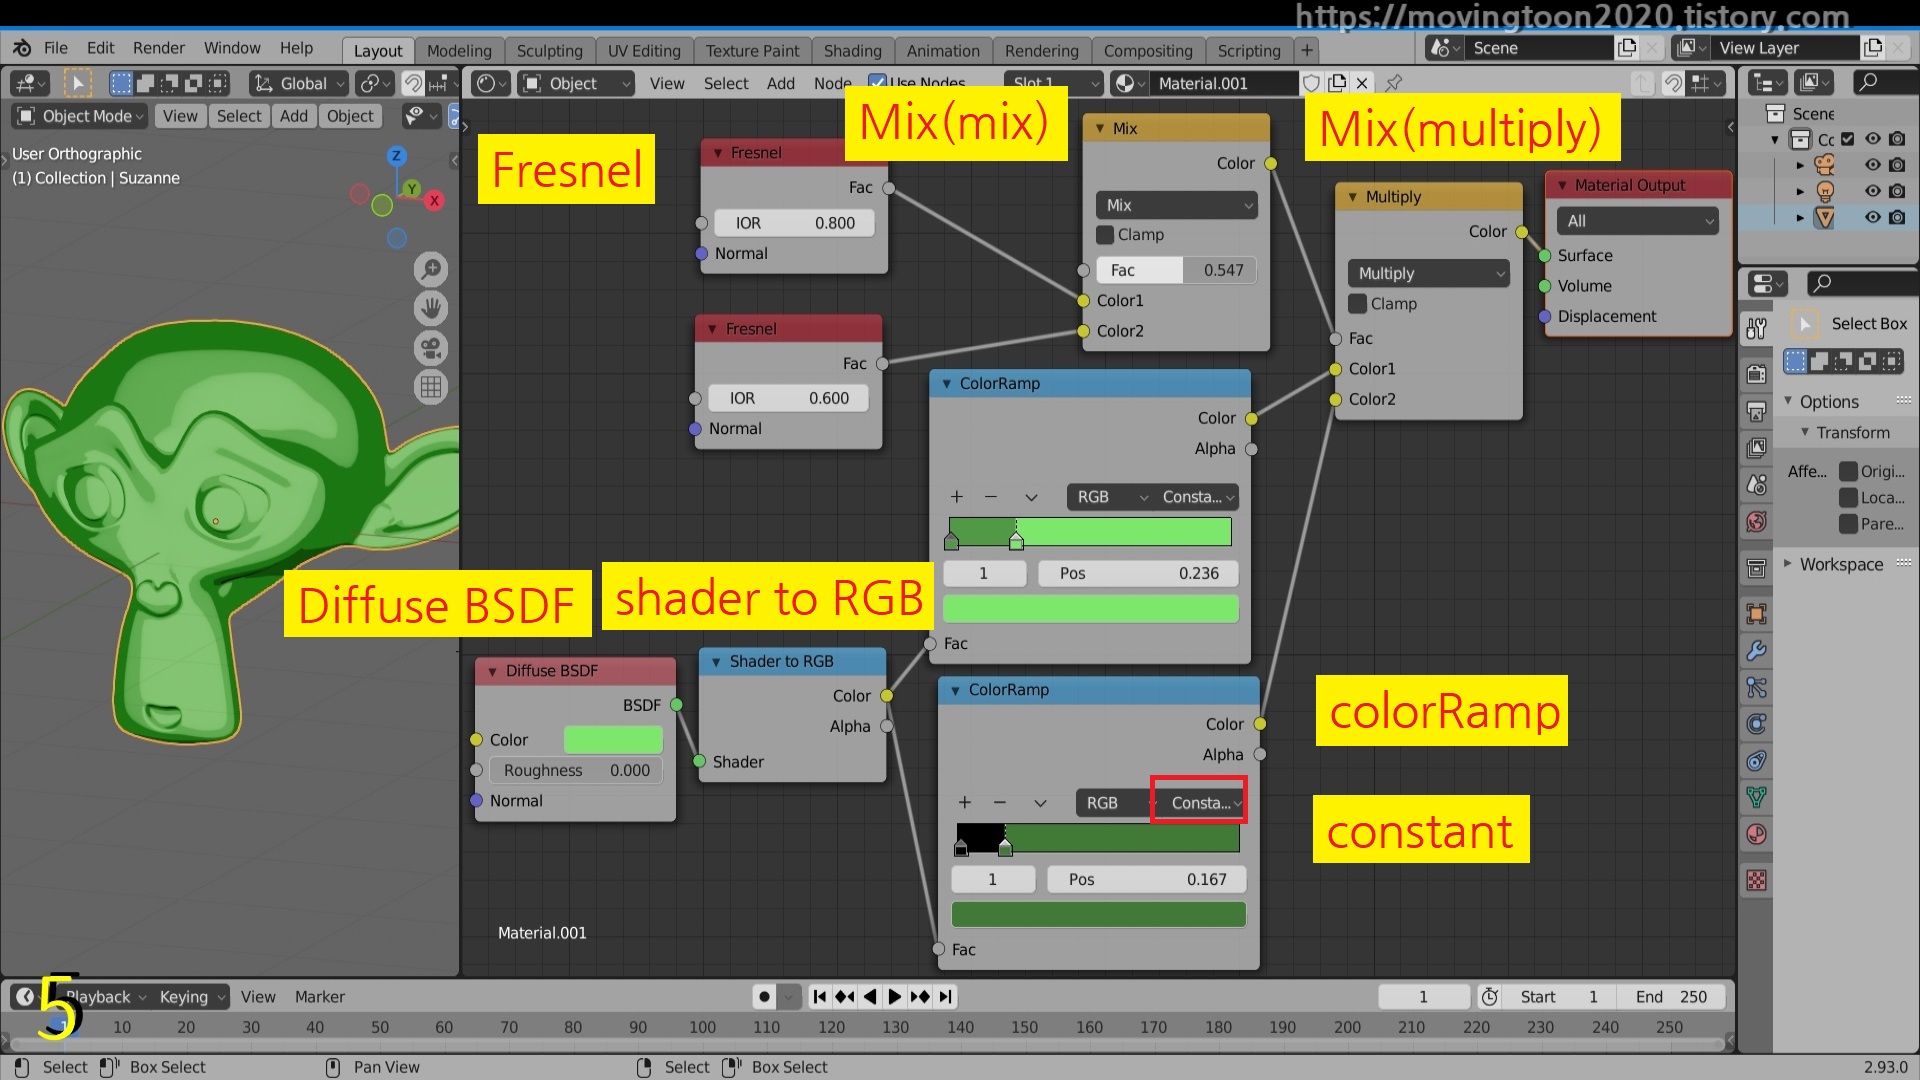
Task: Remove stop from lower ColorRamp minus icon
Action: click(1000, 803)
